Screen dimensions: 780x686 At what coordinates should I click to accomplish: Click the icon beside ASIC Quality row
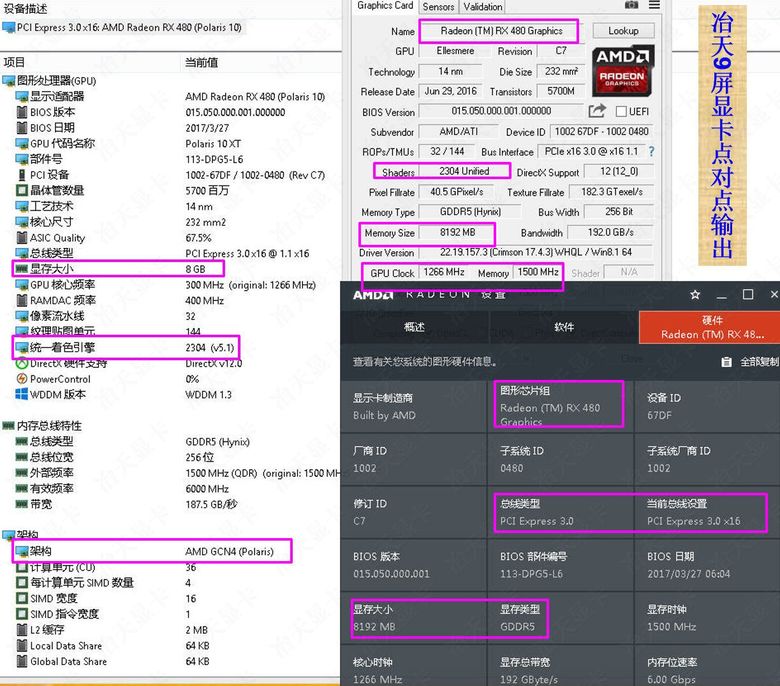coord(21,238)
